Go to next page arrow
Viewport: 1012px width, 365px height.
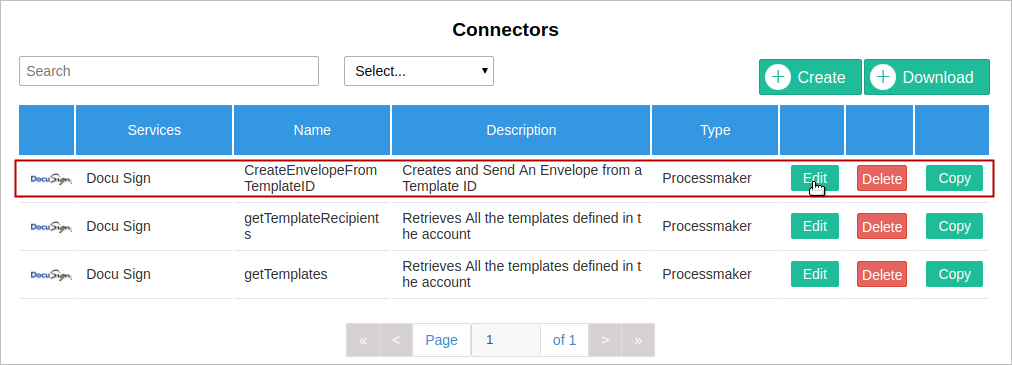click(x=605, y=340)
